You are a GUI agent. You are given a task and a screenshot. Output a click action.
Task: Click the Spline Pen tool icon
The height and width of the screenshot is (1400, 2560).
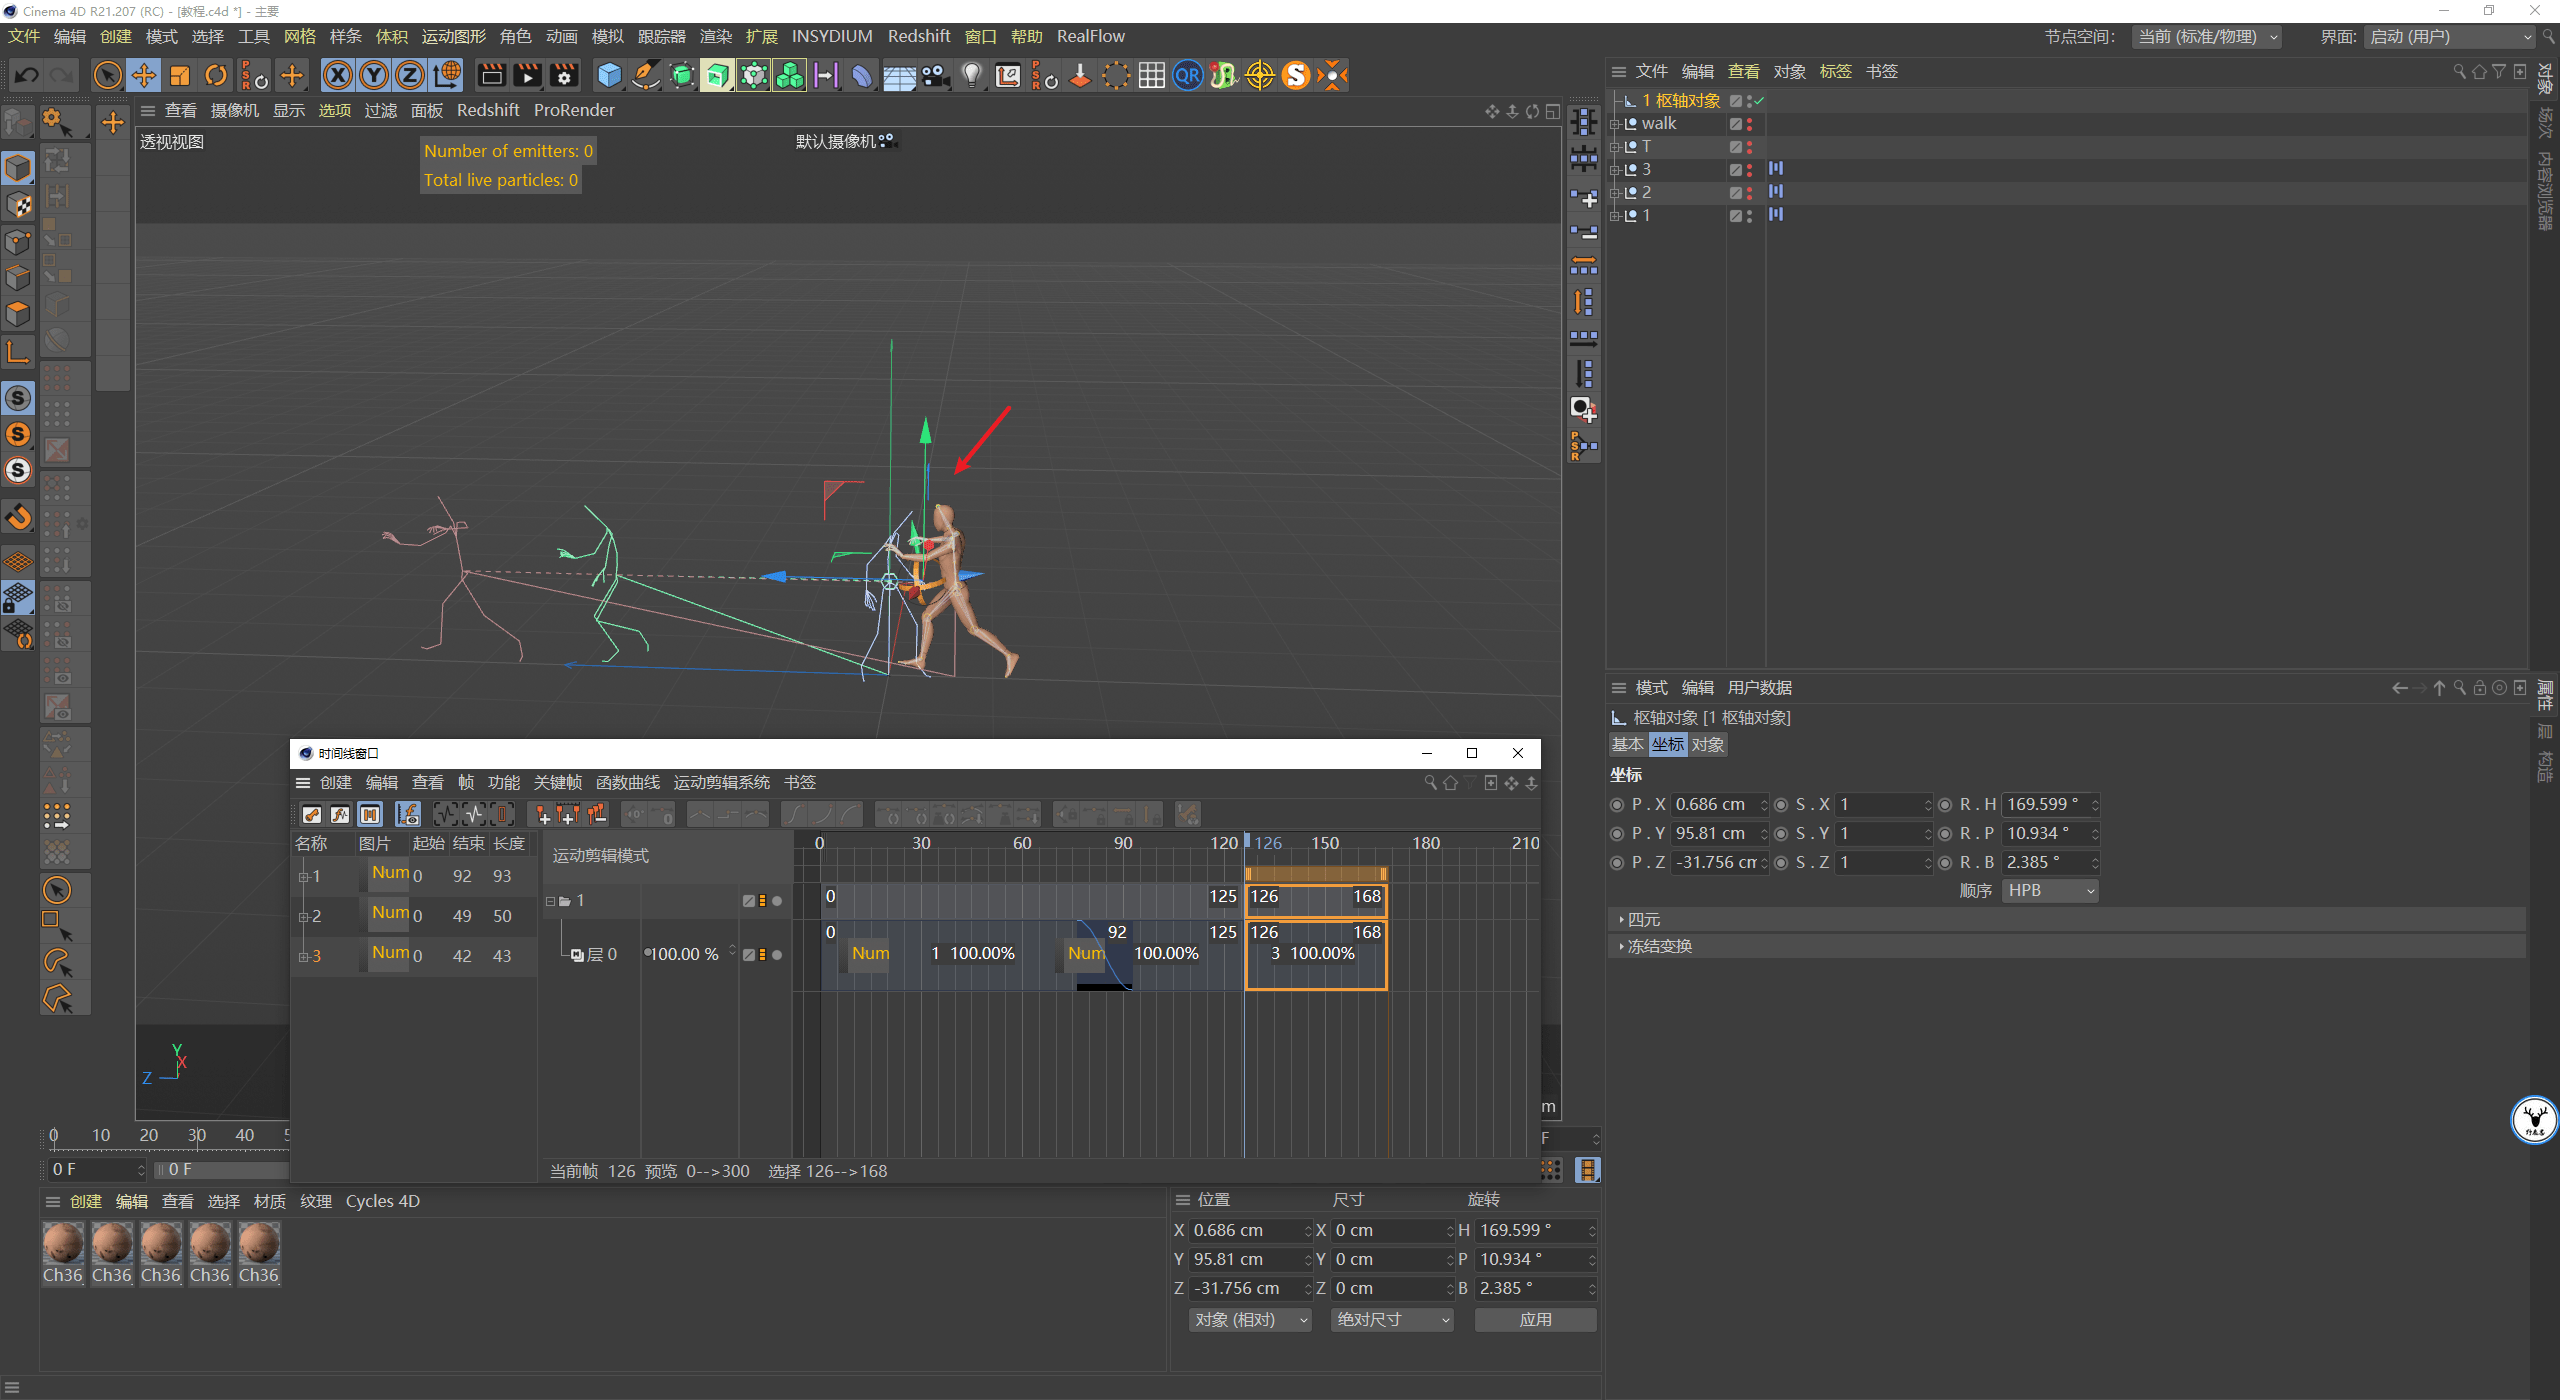pos(647,75)
